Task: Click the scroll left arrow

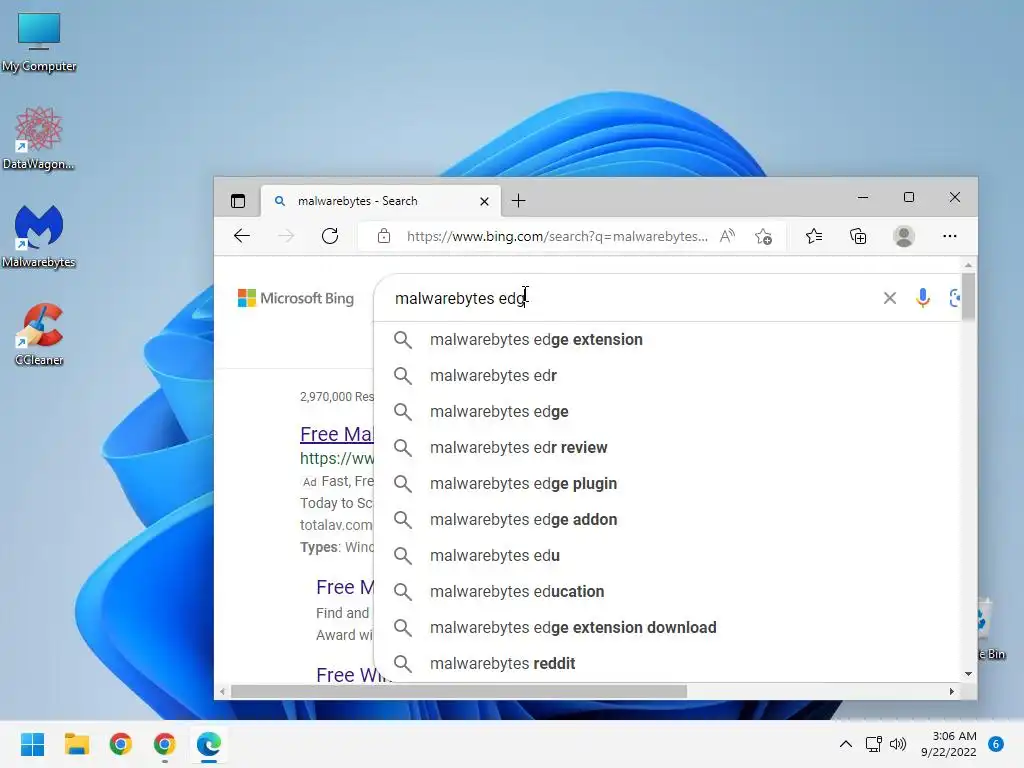Action: click(x=223, y=691)
